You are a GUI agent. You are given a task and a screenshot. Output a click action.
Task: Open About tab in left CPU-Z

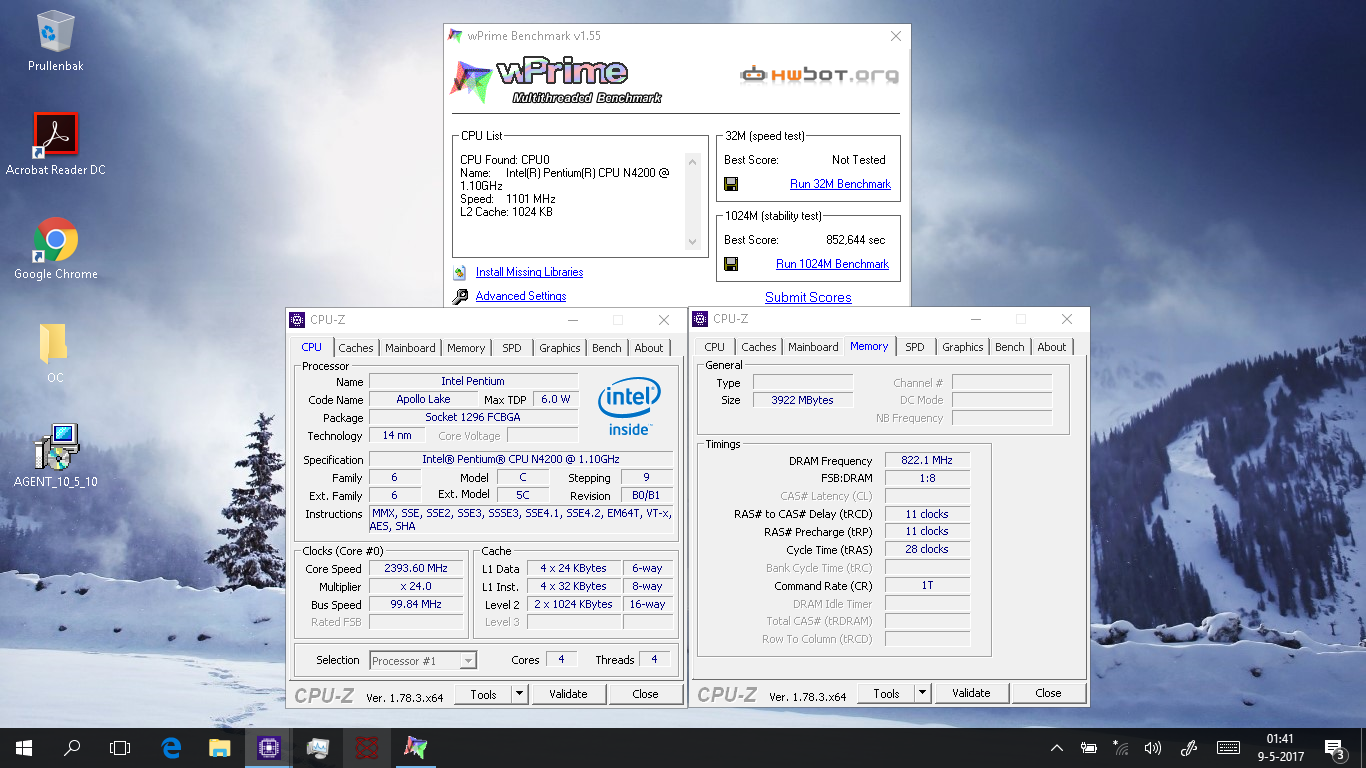[x=649, y=348]
